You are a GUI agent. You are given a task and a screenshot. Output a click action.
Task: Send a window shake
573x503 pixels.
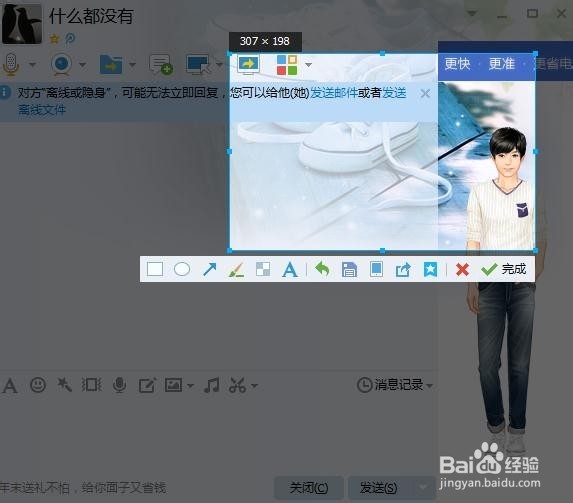tap(91, 385)
